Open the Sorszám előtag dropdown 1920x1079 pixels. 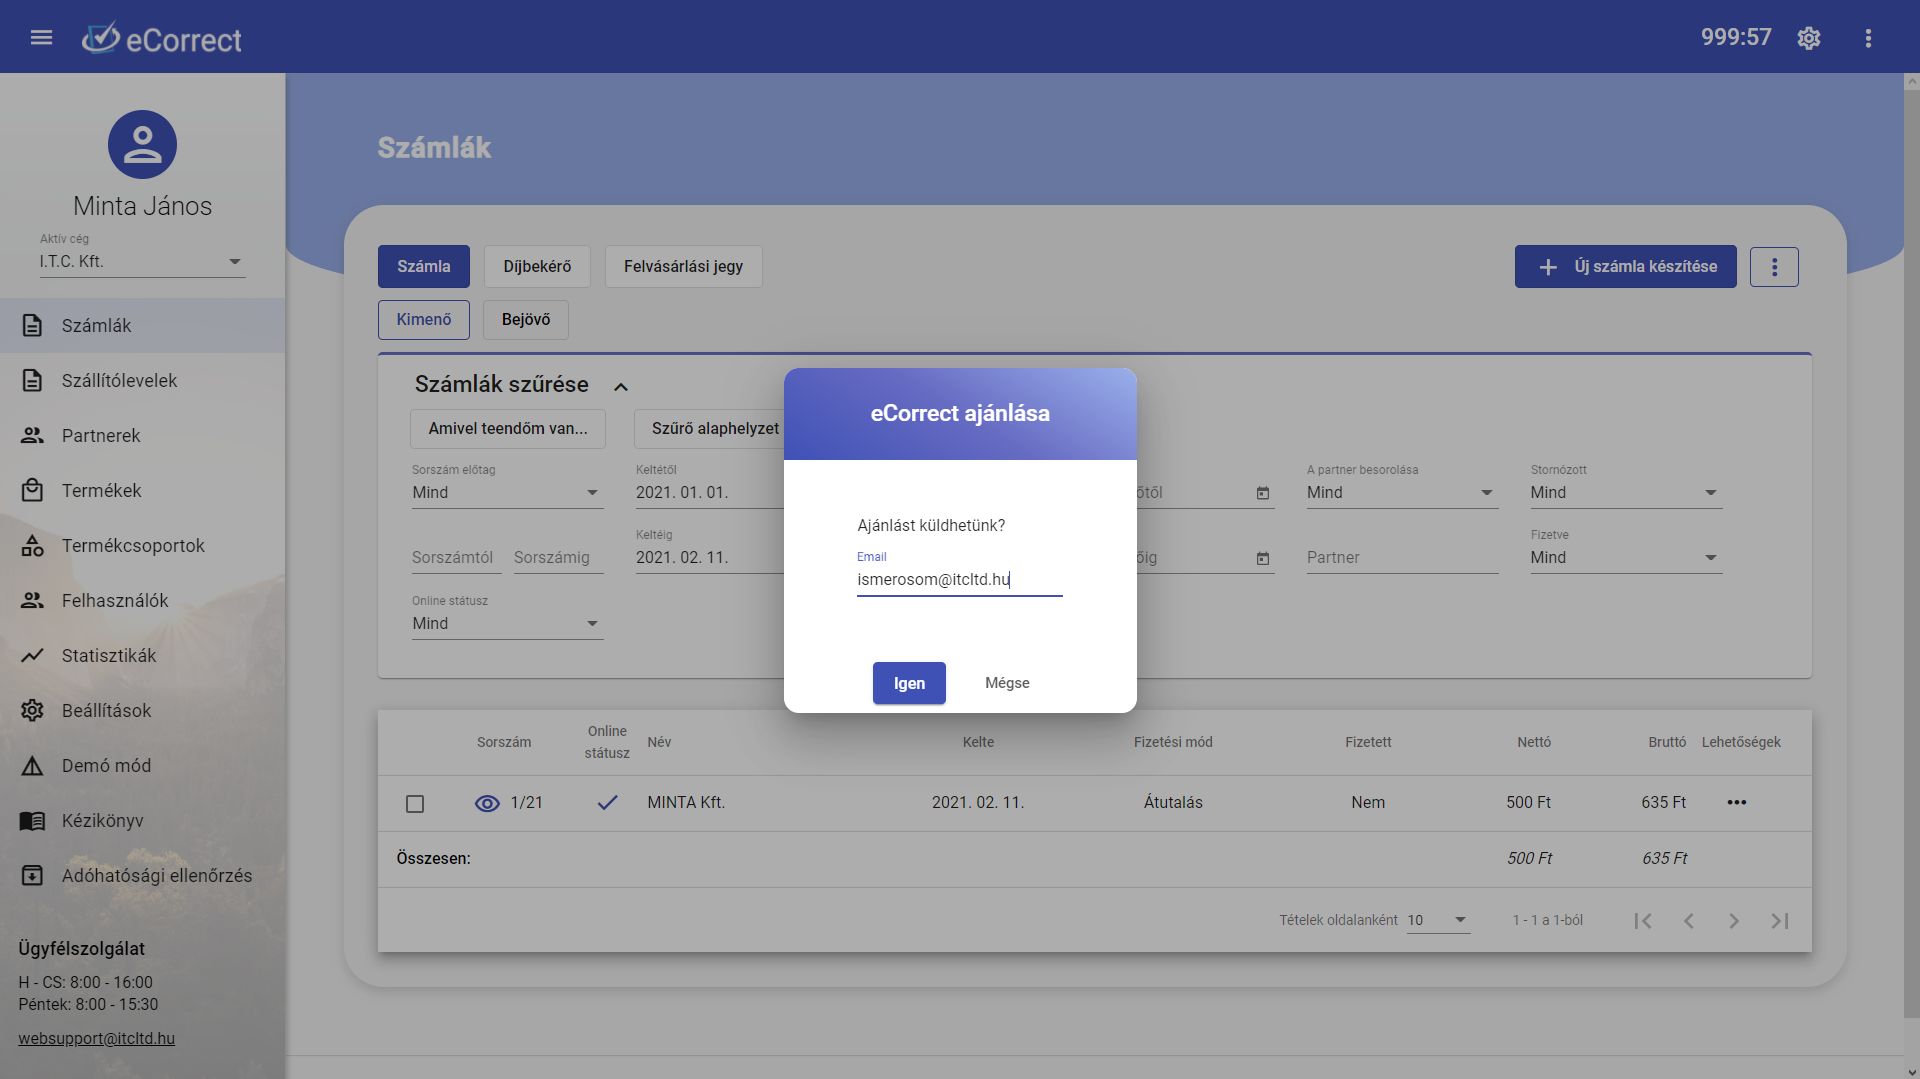[508, 492]
